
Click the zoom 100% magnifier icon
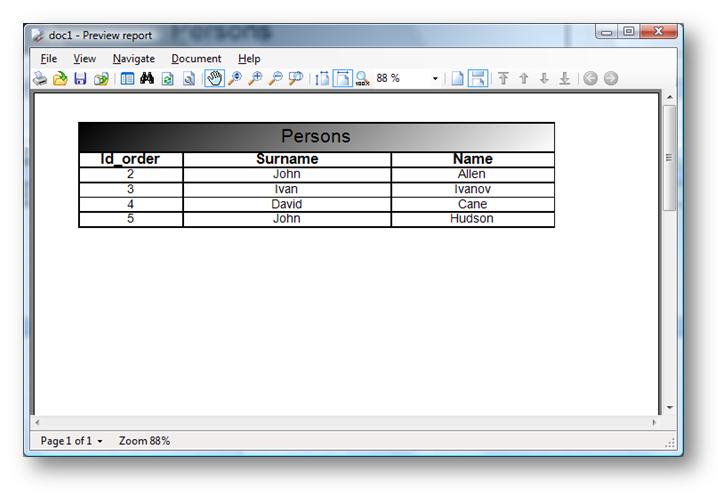pyautogui.click(x=362, y=79)
